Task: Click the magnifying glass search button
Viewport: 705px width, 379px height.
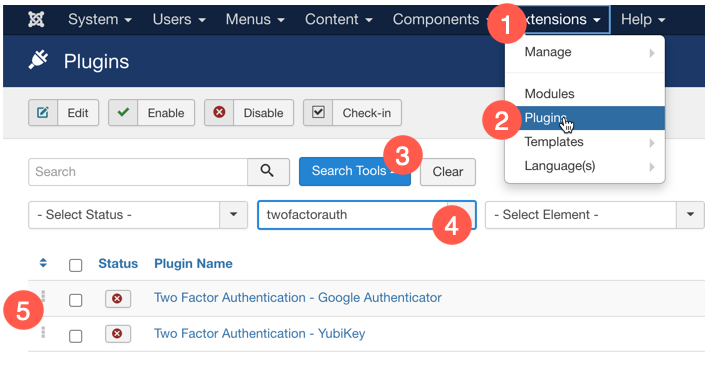Action: pos(268,171)
